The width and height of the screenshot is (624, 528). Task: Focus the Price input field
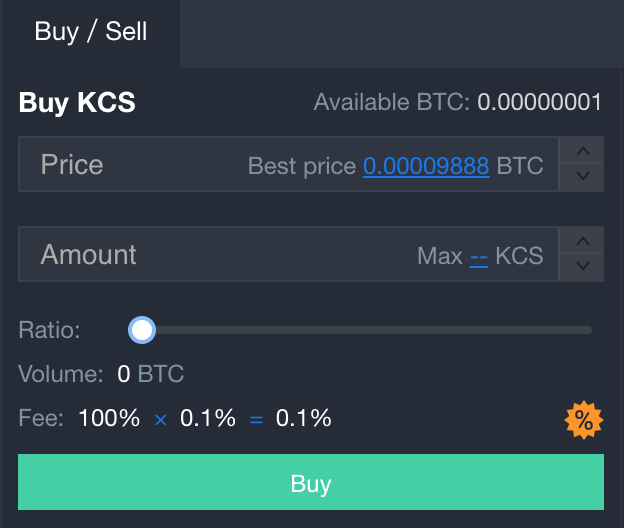click(288, 164)
